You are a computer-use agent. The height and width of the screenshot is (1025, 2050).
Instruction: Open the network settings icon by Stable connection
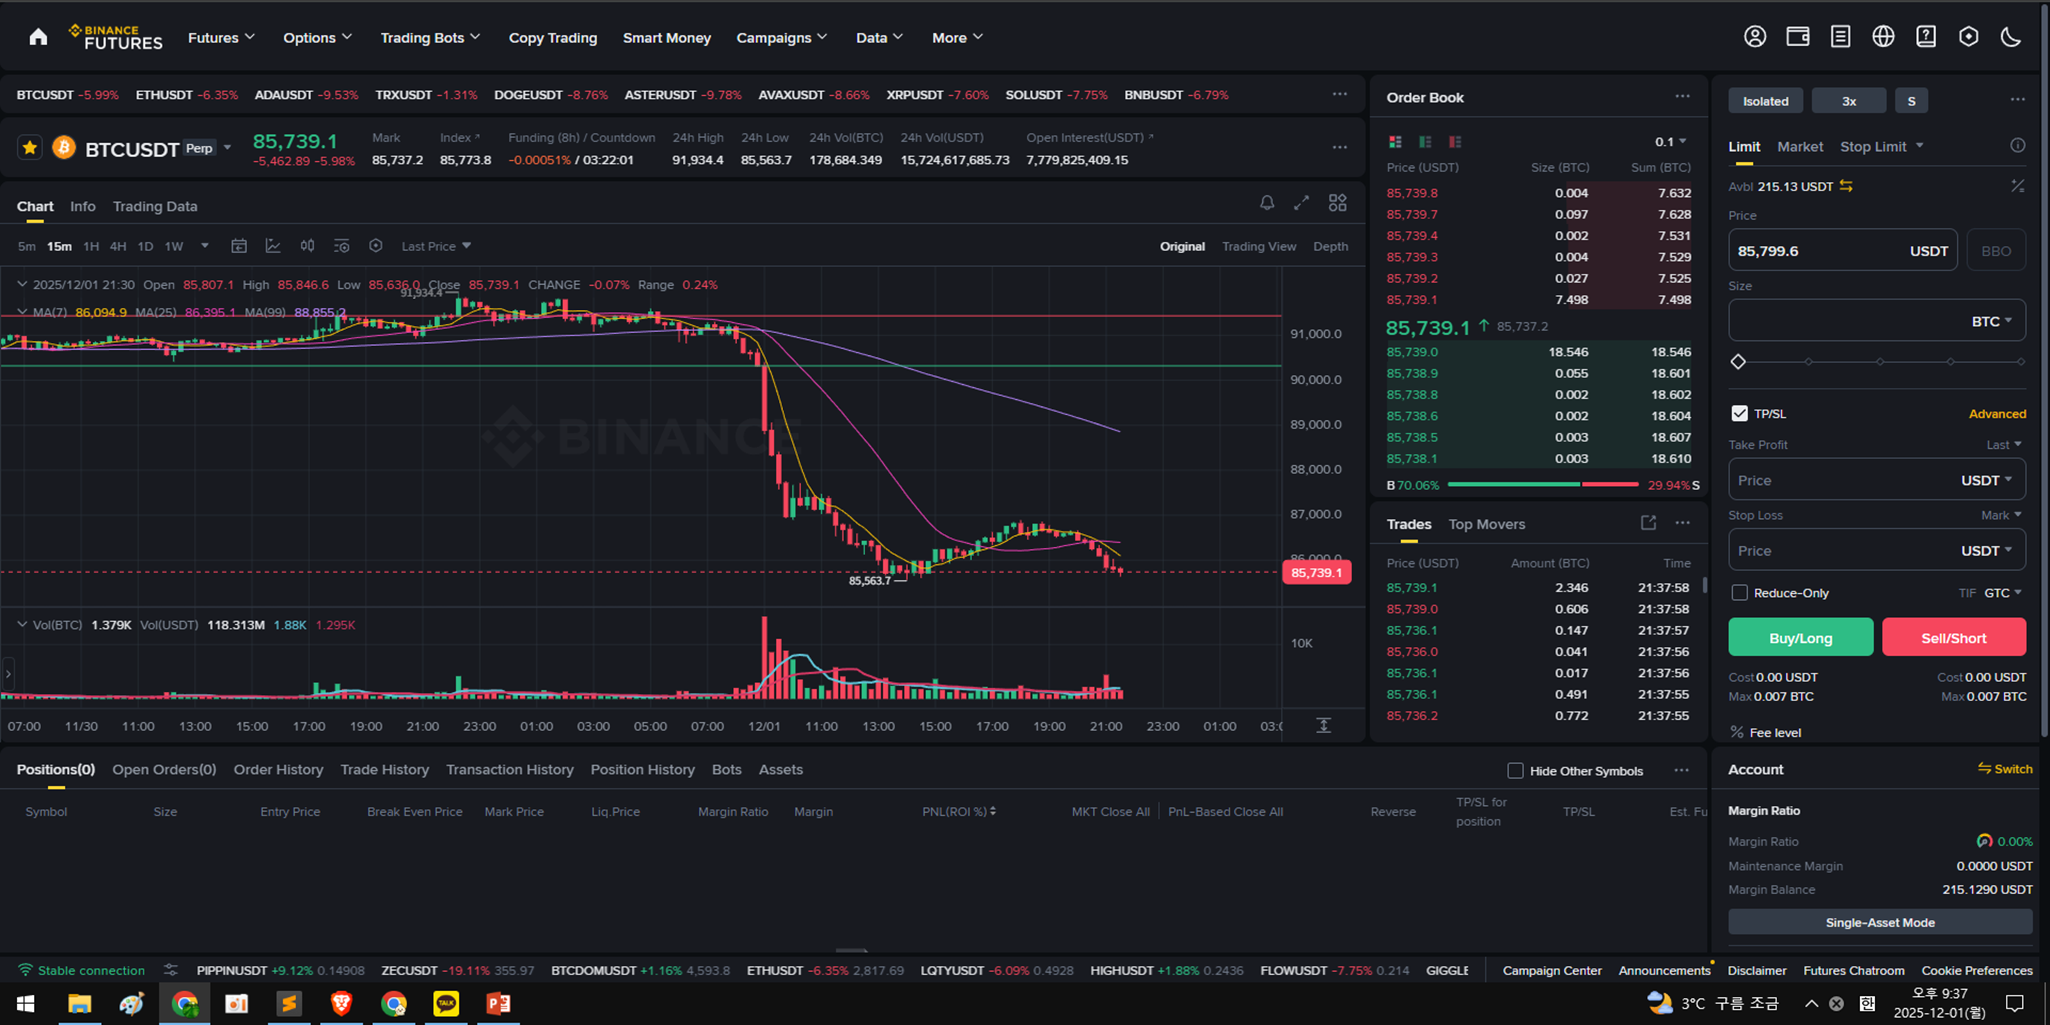[171, 970]
